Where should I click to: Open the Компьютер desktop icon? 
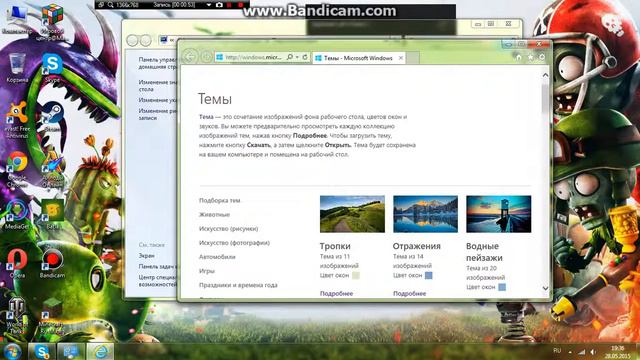(17, 19)
